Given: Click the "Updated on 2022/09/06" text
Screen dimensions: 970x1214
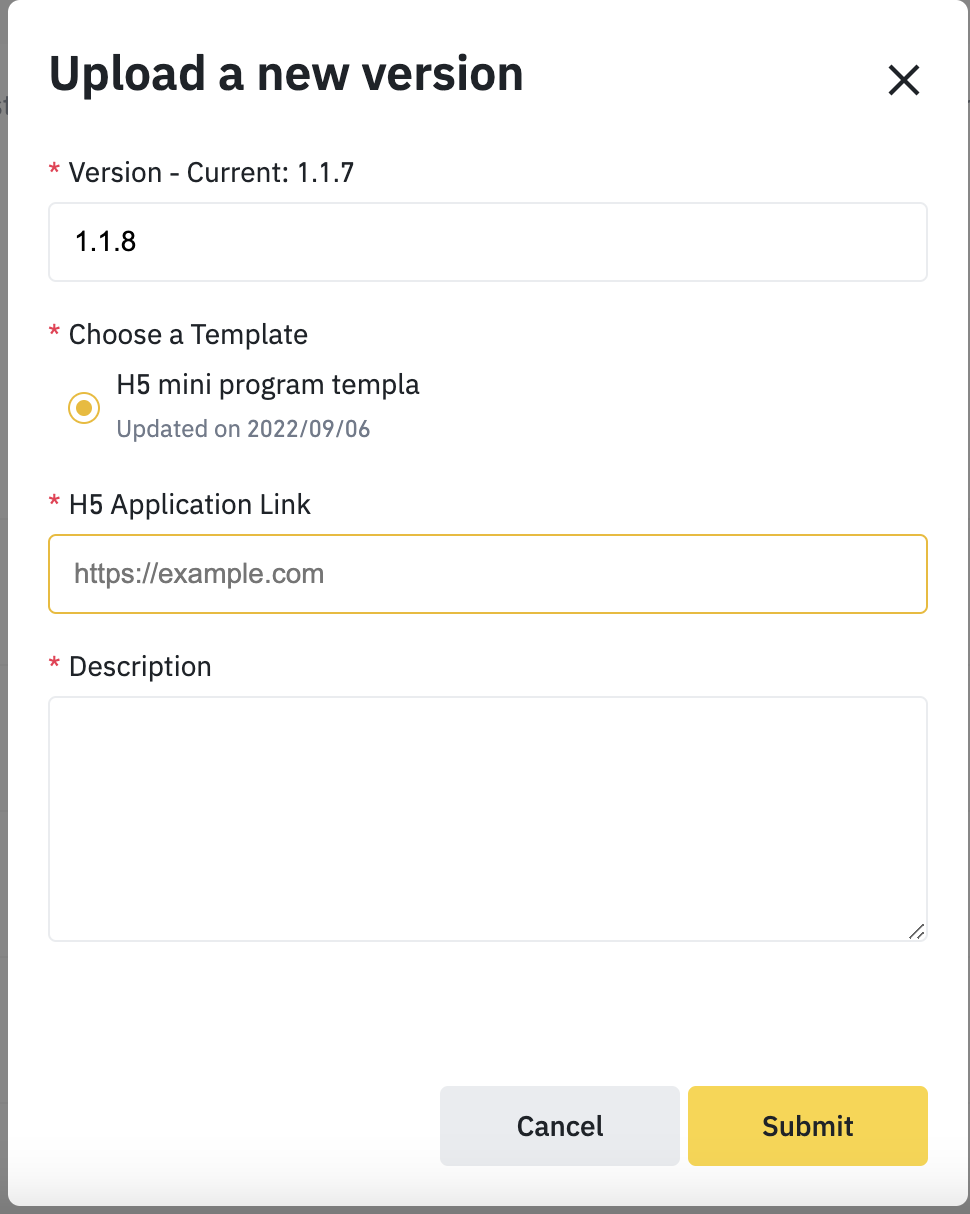Looking at the screenshot, I should tap(243, 429).
